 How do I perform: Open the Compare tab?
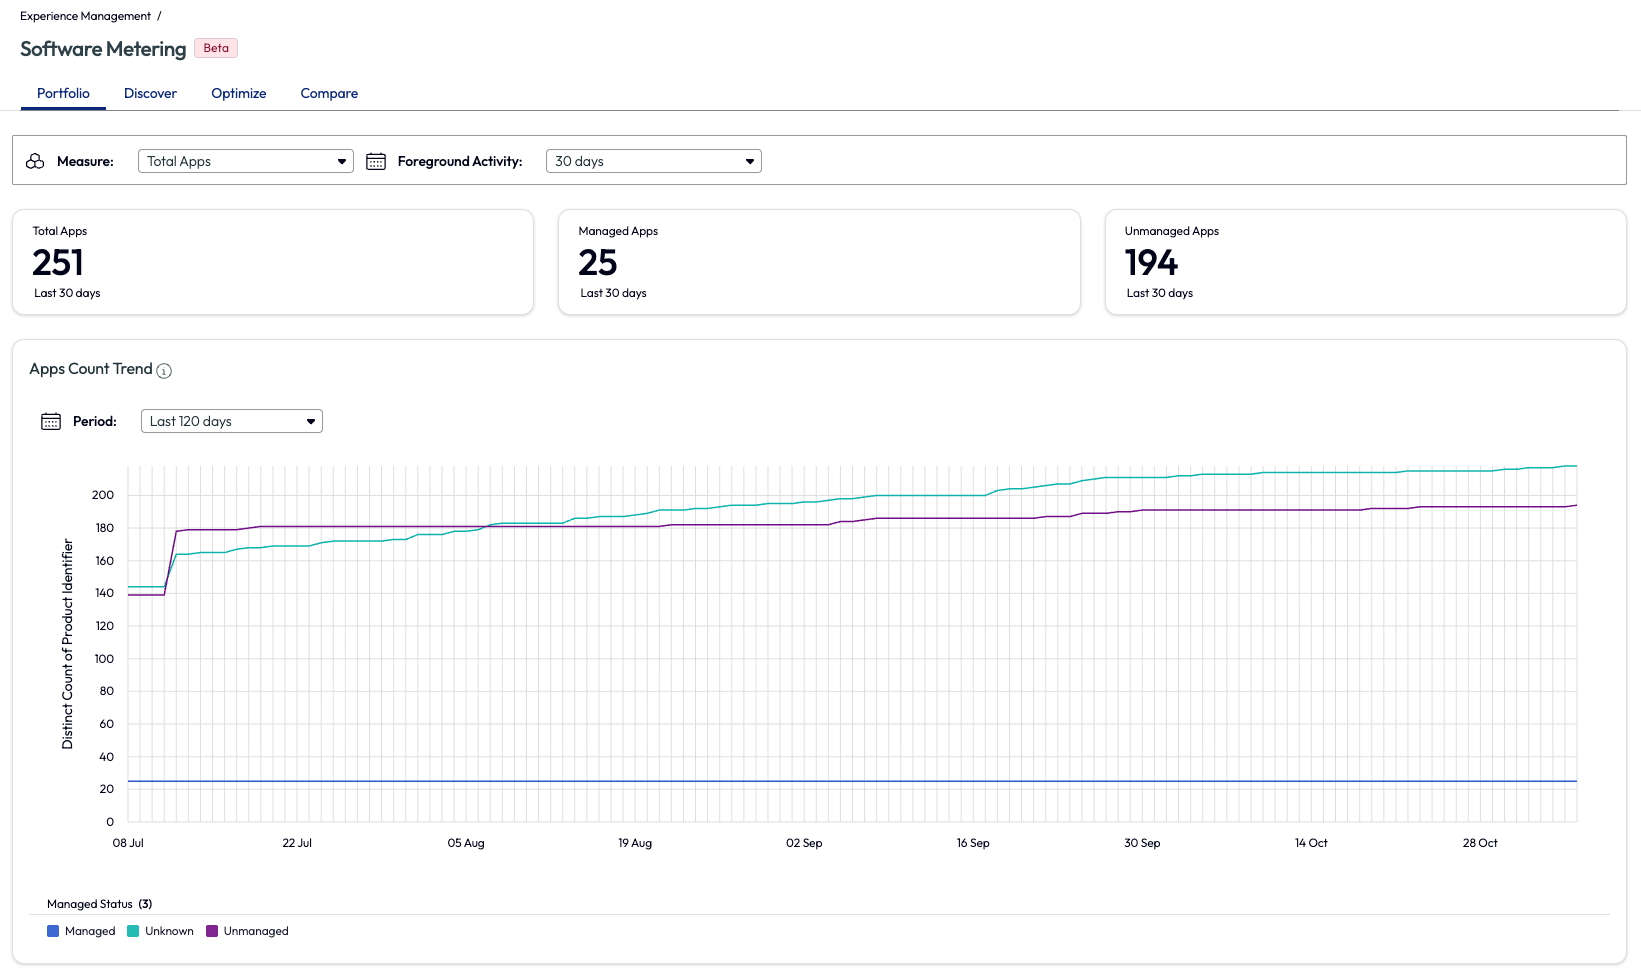(x=329, y=93)
